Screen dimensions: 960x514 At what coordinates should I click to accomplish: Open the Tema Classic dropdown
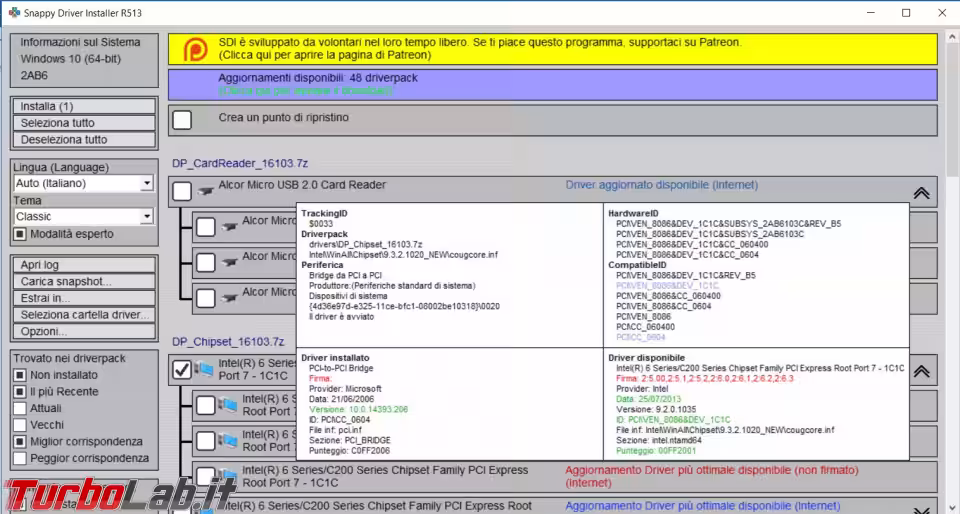[146, 217]
